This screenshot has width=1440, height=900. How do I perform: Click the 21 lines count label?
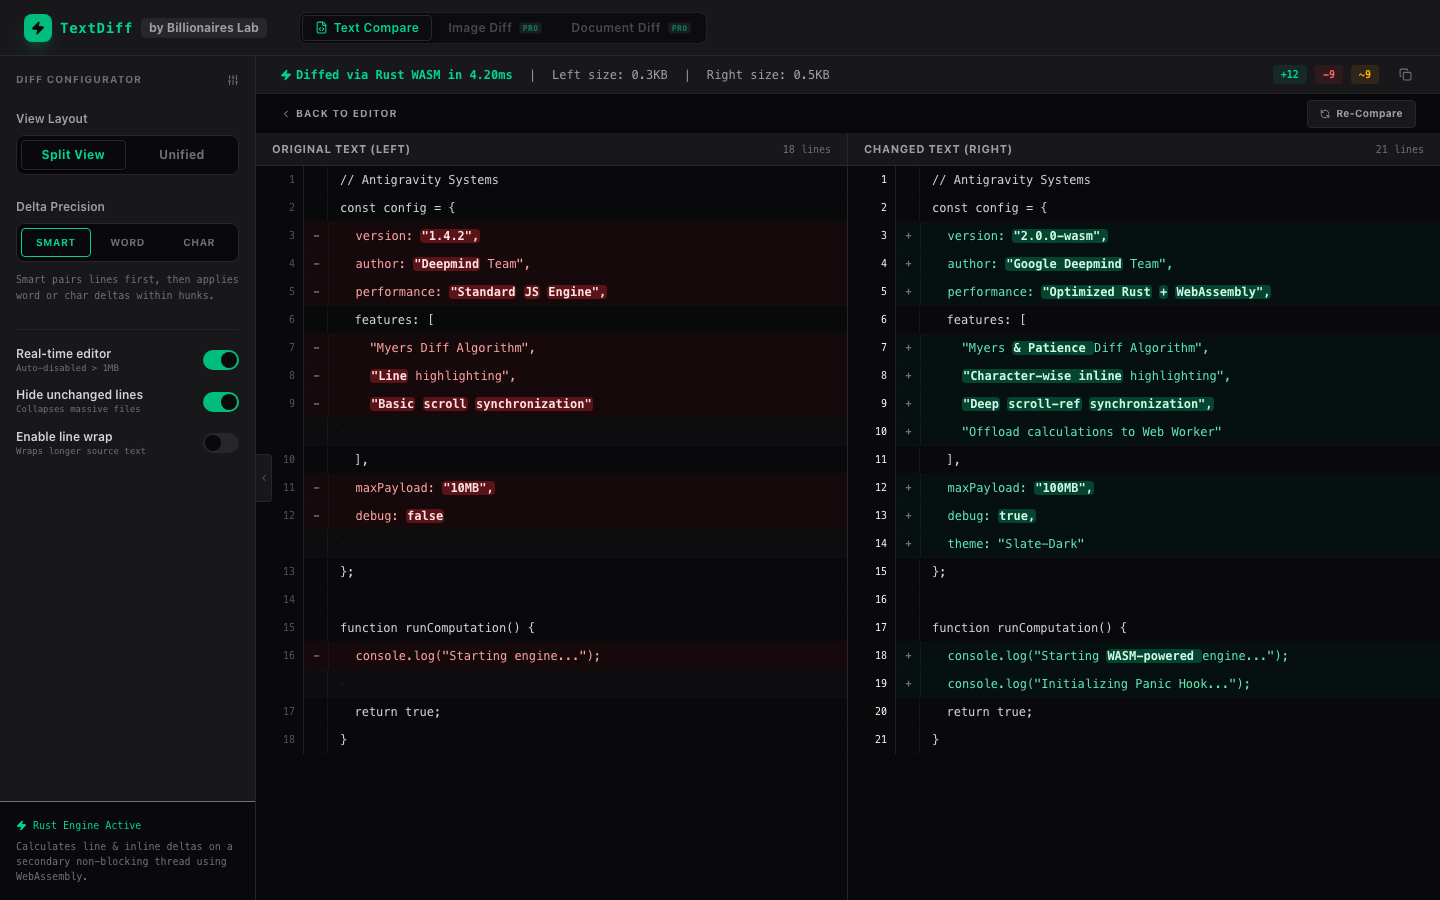[1399, 150]
